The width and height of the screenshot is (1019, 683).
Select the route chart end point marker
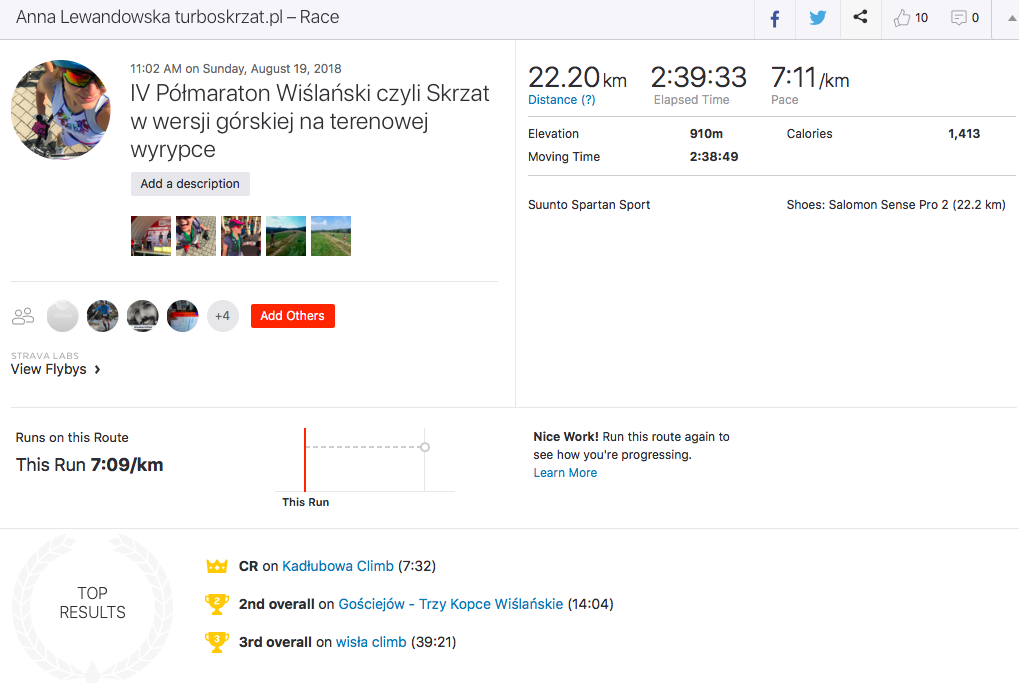[x=425, y=447]
